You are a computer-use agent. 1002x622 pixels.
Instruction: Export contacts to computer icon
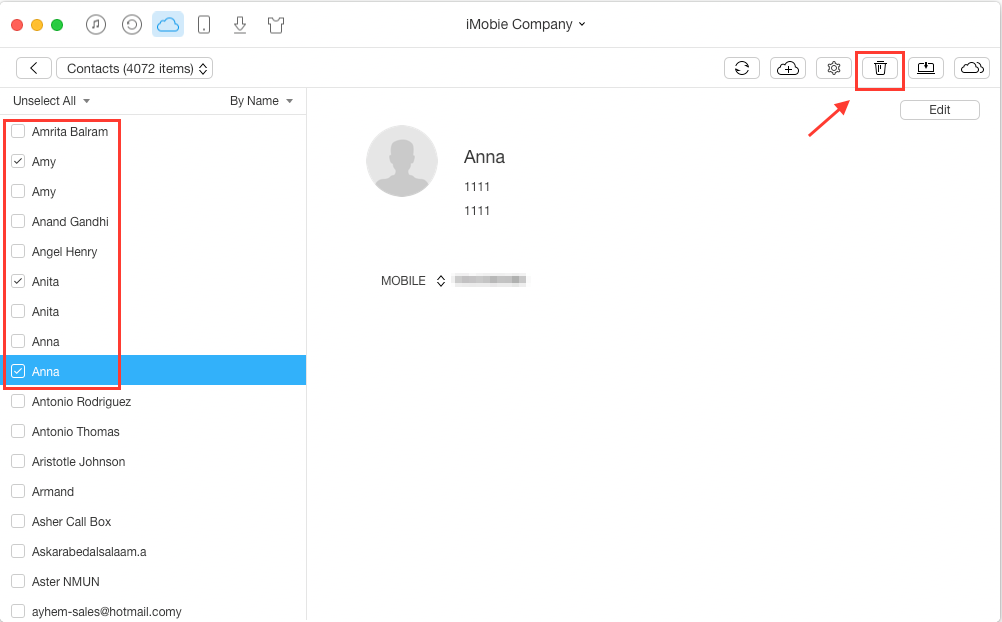coord(926,68)
